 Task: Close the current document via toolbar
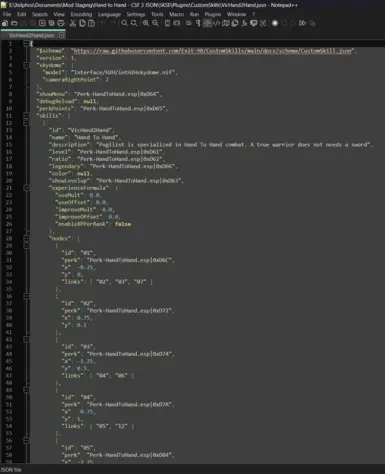[x=42, y=23]
